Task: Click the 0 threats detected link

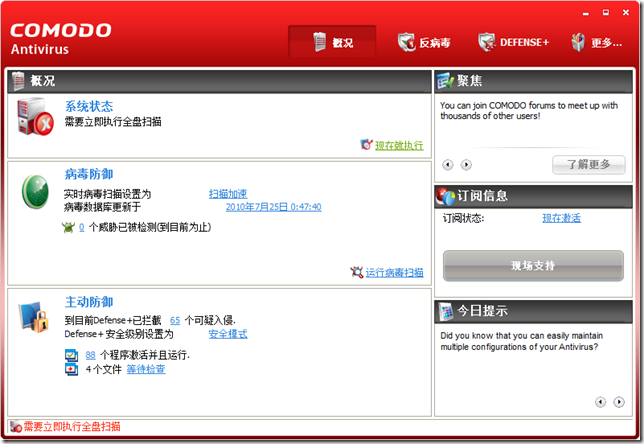Action: (x=82, y=227)
